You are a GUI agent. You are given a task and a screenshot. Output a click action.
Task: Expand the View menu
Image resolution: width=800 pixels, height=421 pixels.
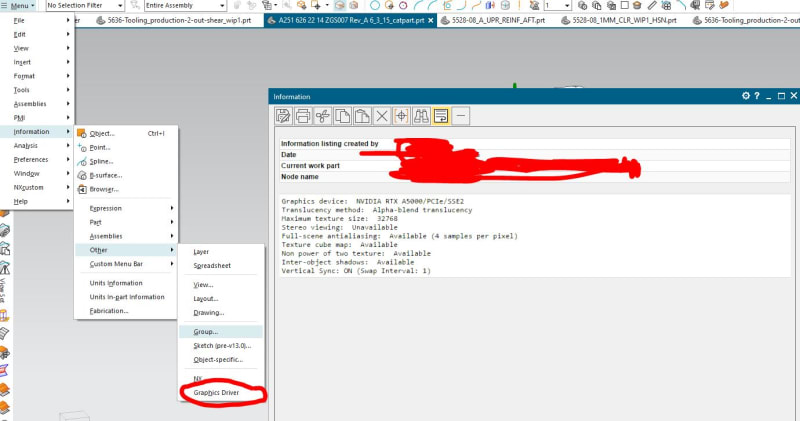pos(38,48)
